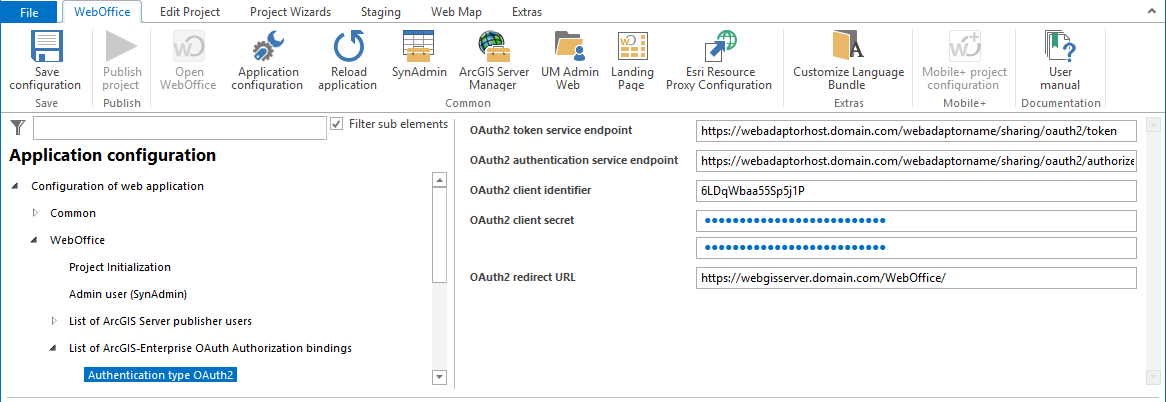Image resolution: width=1166 pixels, height=402 pixels.
Task: Click the tree panel scrollbar thumb
Action: (x=439, y=236)
